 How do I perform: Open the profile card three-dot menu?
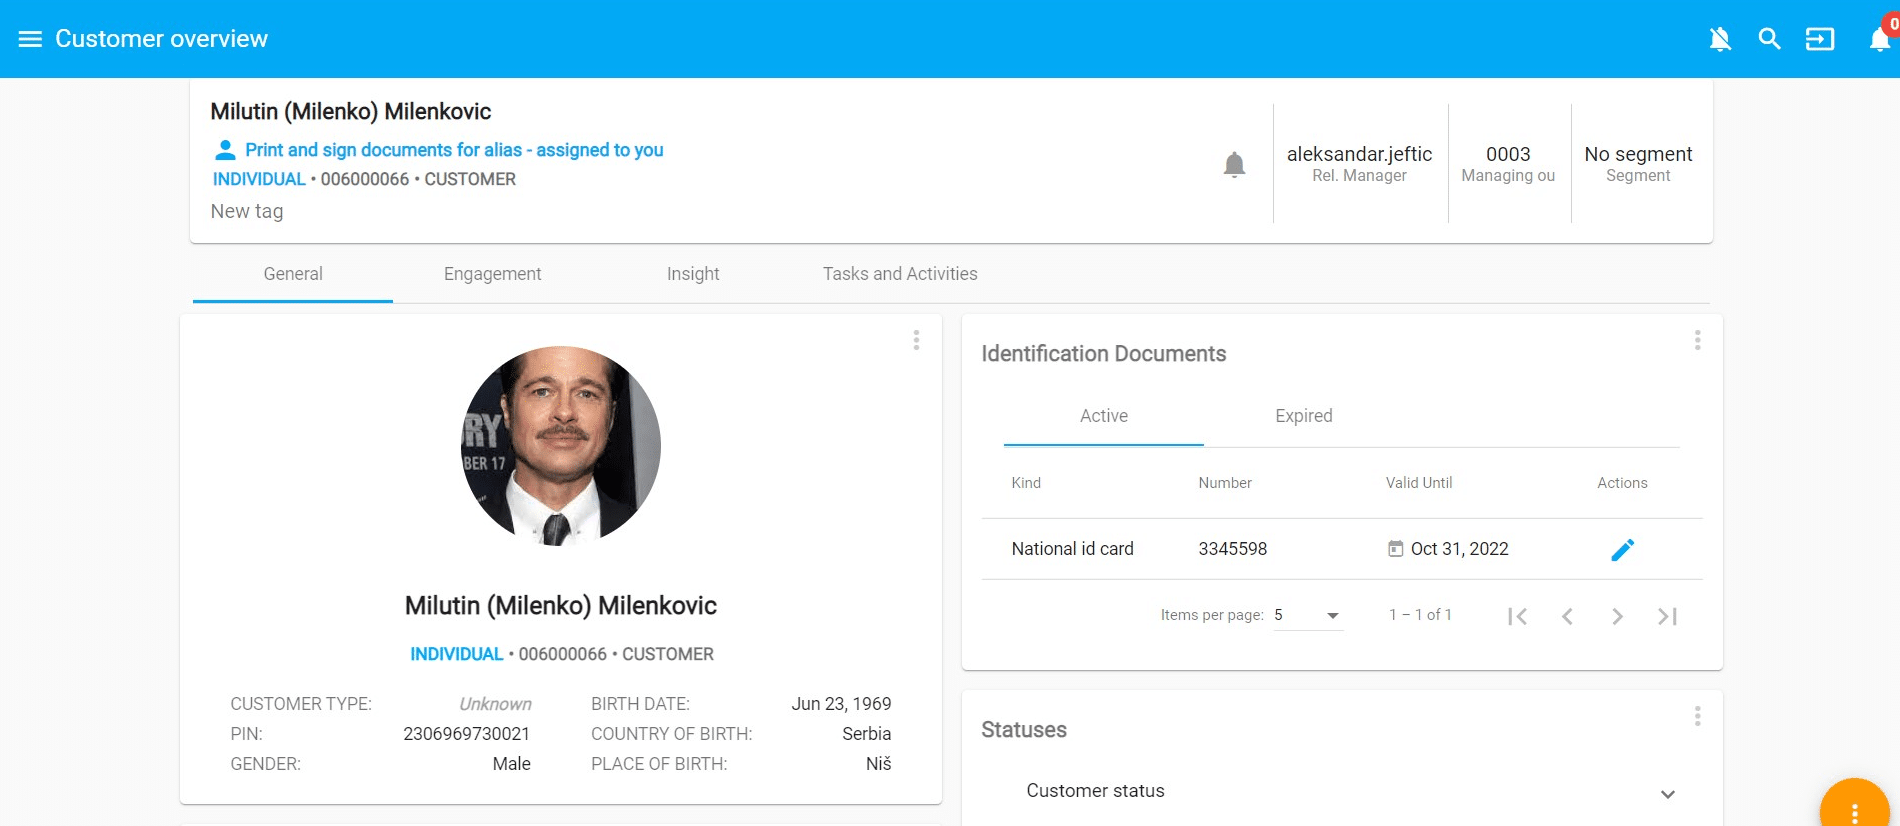(x=916, y=340)
